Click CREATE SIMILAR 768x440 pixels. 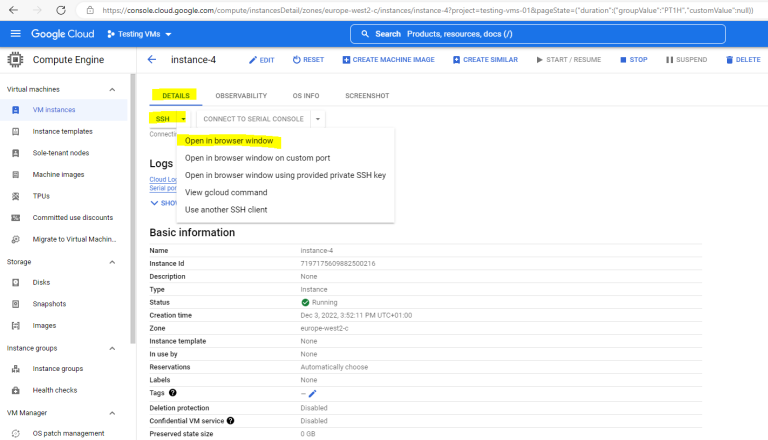485,60
